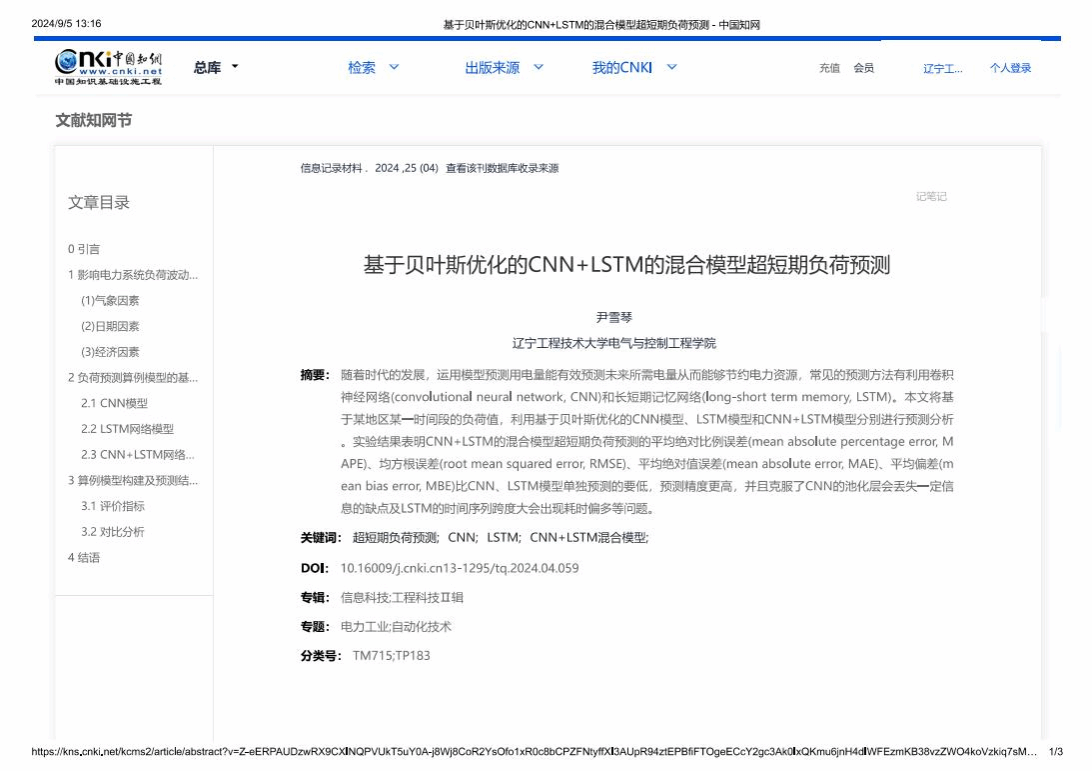
Task: Click keyword 超短期负荷预测
Action: [x=396, y=537]
